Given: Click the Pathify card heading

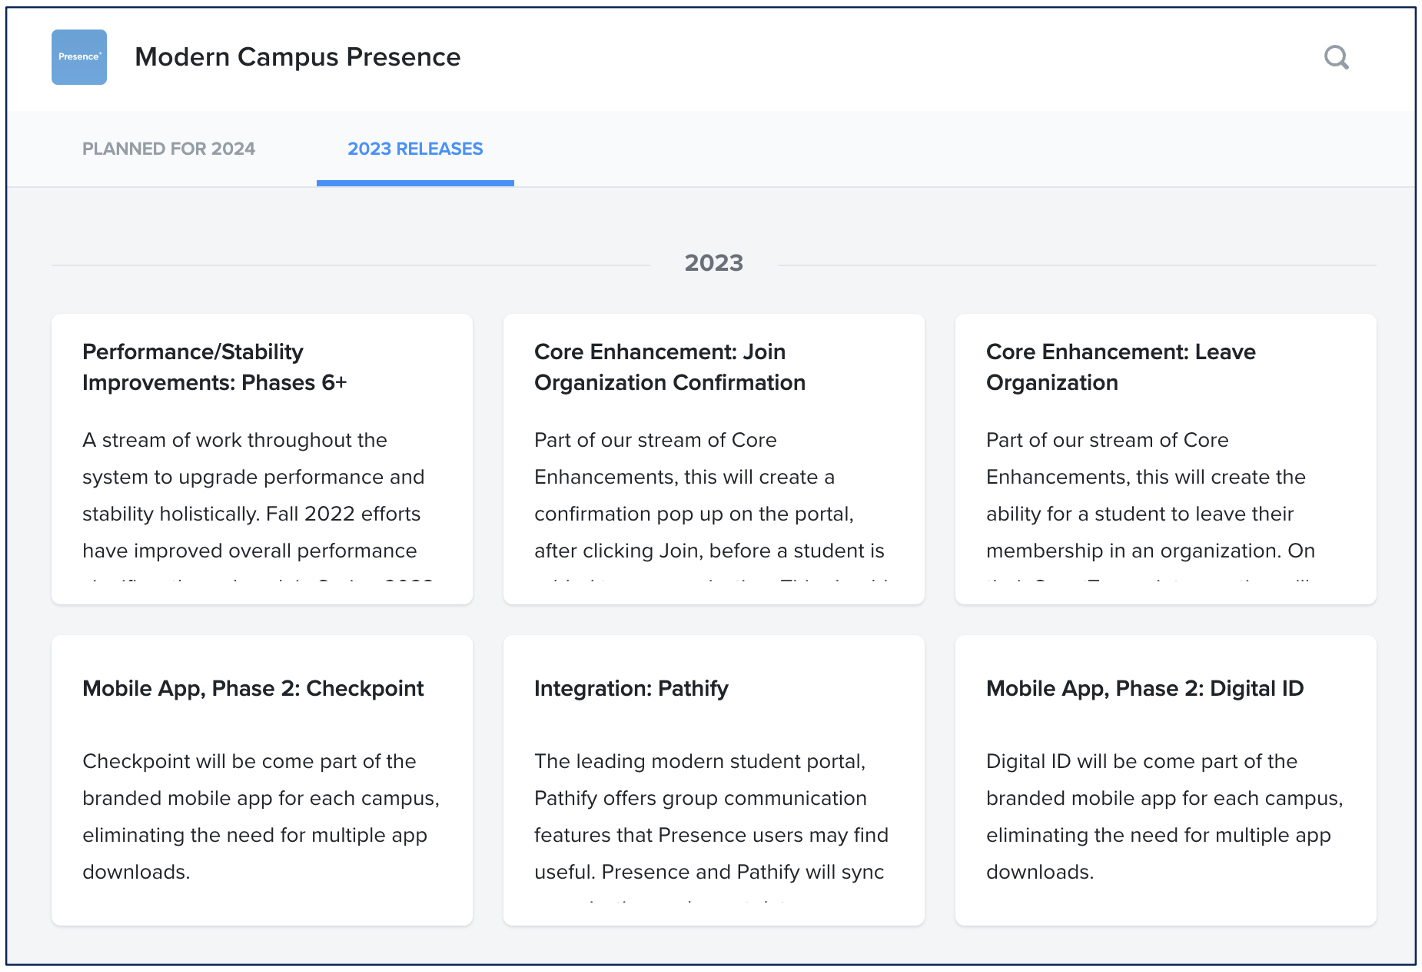Looking at the screenshot, I should [x=631, y=688].
